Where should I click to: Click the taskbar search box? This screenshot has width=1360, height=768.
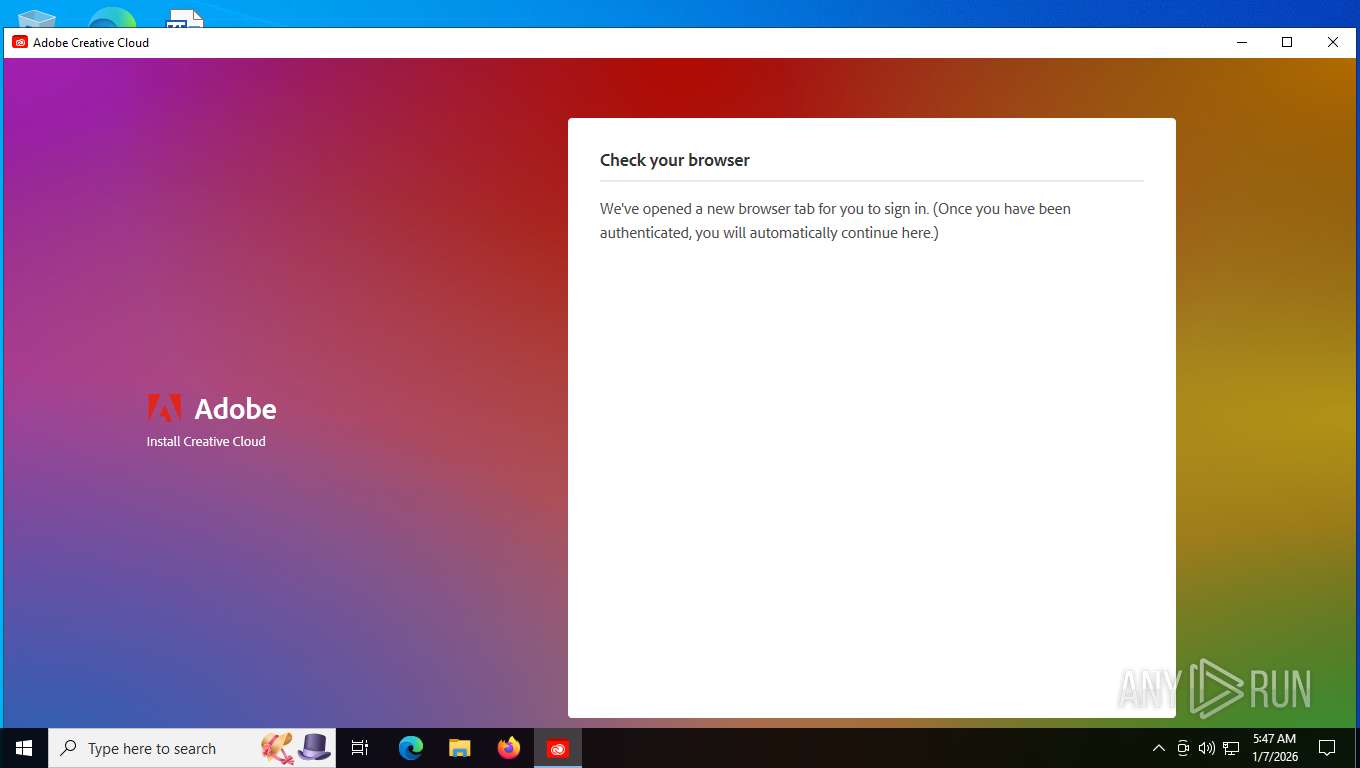[192, 748]
